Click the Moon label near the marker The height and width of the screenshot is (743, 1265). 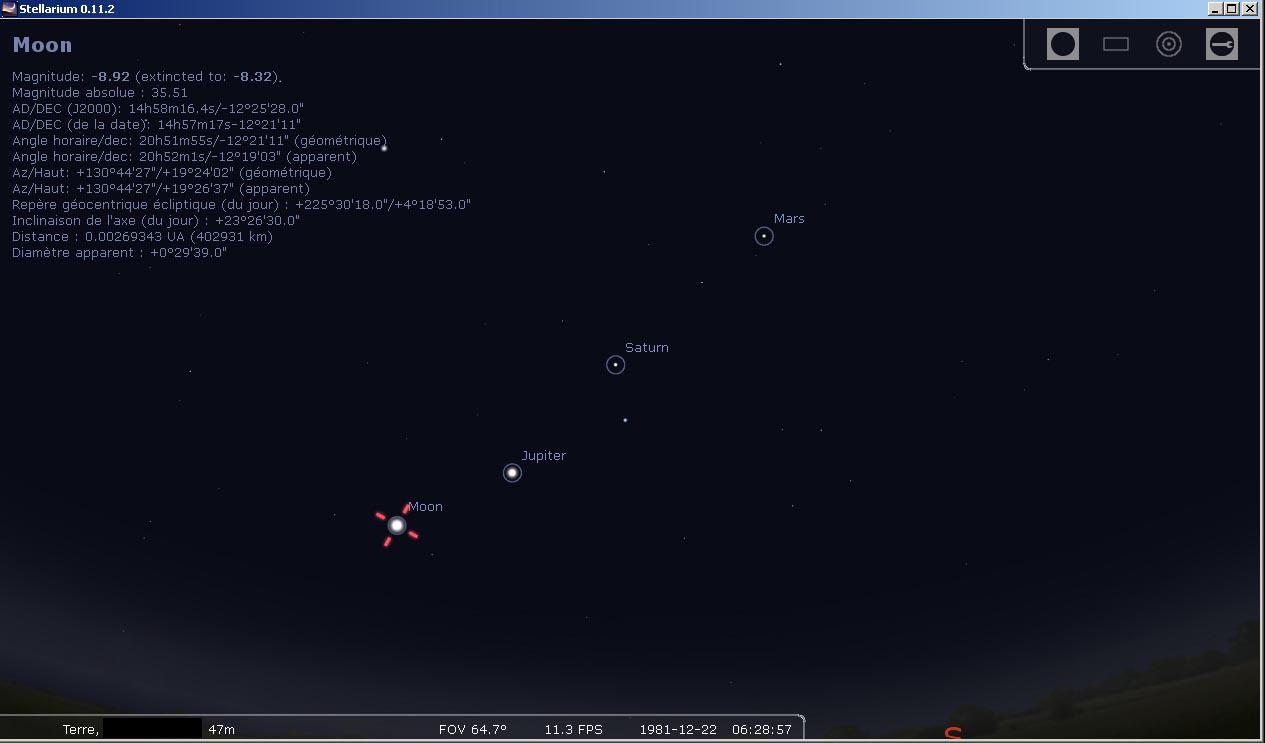tap(425, 507)
